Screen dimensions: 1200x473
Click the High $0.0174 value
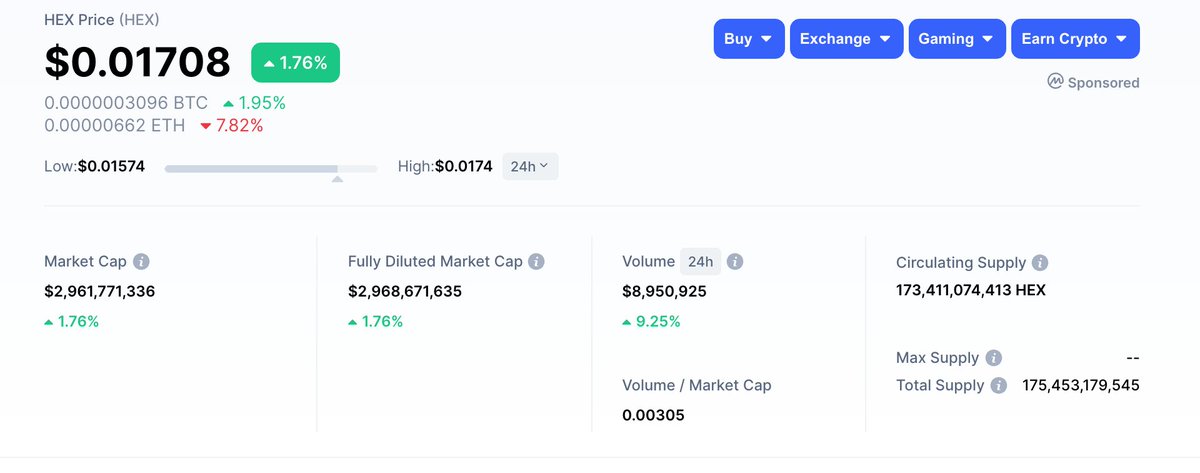(x=464, y=167)
